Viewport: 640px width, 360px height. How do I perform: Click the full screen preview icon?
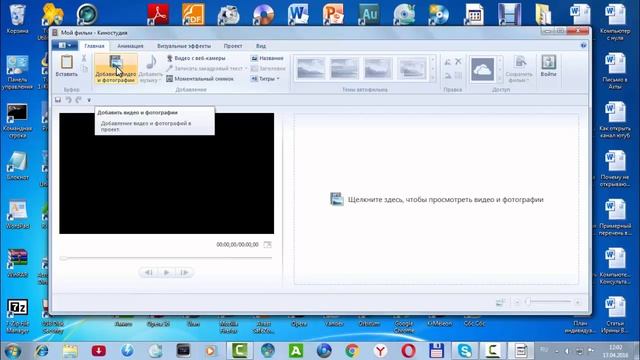click(x=267, y=244)
